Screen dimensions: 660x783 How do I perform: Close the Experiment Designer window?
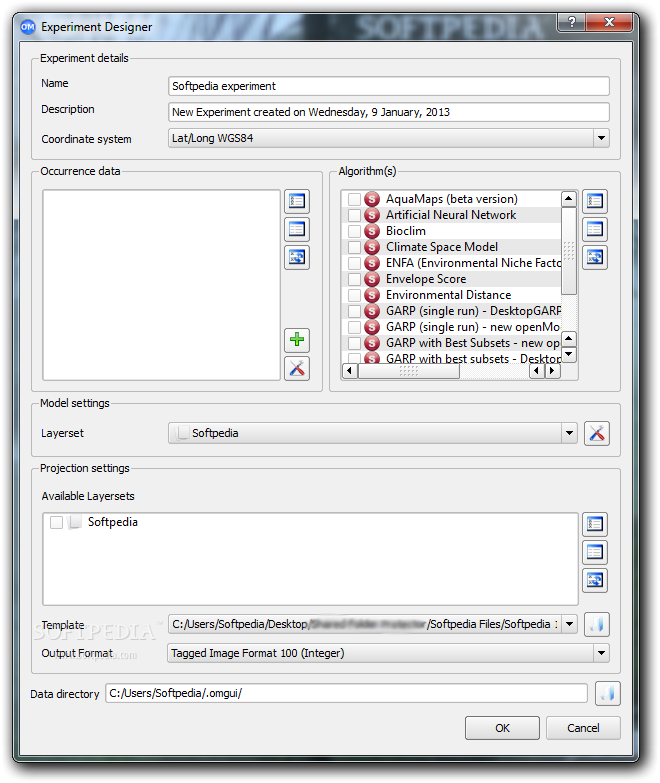[609, 21]
